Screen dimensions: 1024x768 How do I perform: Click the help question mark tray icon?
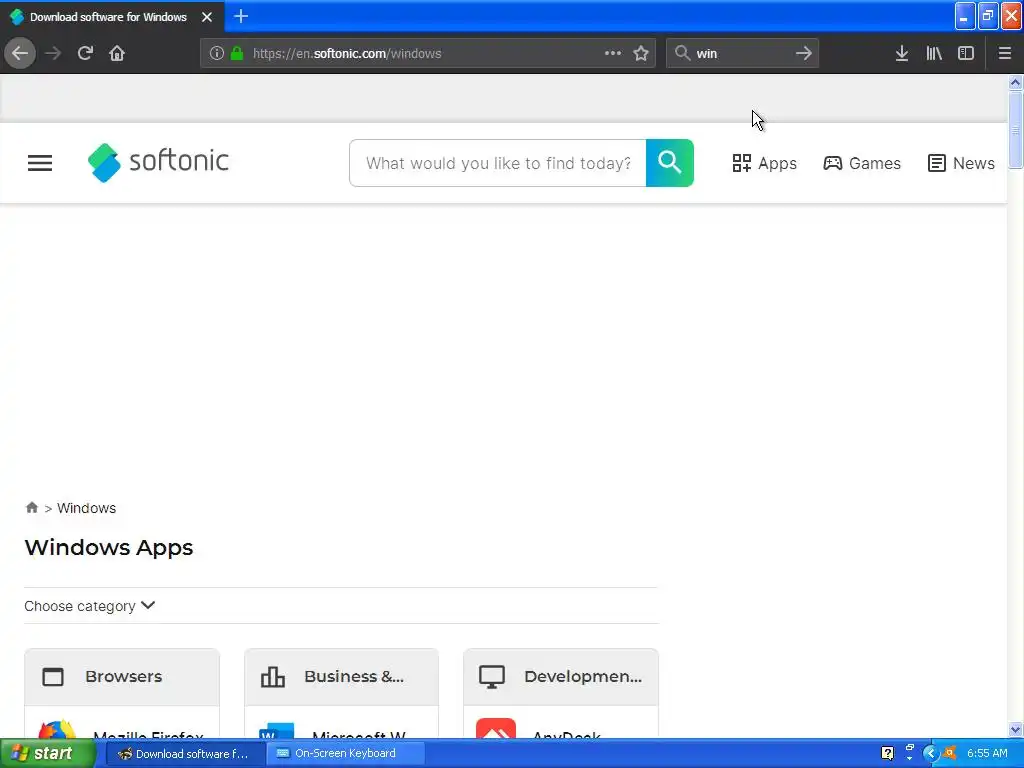coord(887,754)
